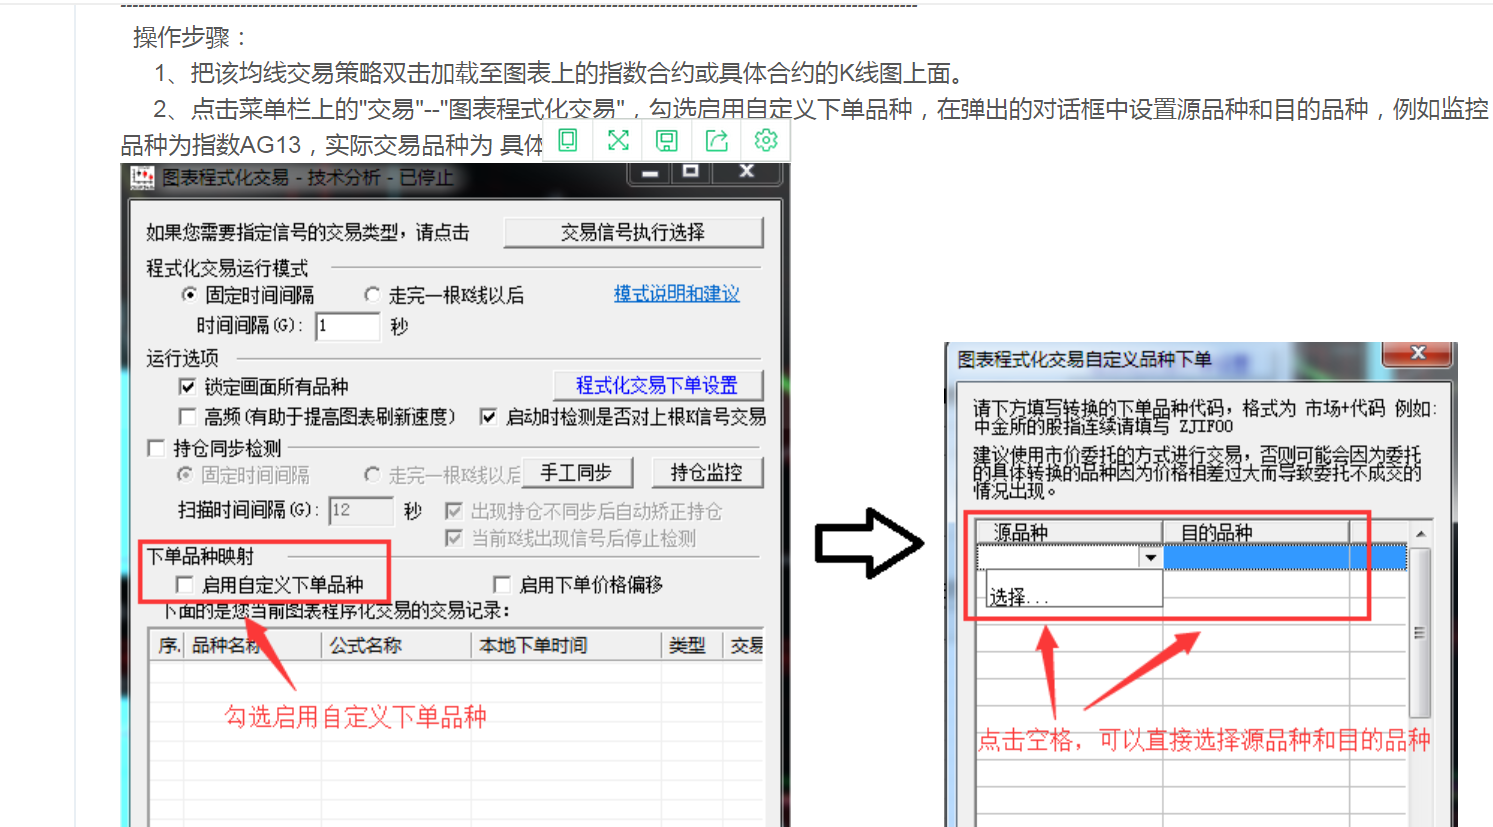The image size is (1493, 827).
Task: Maximize the 图表程式化交易 dialog window
Action: tap(690, 173)
